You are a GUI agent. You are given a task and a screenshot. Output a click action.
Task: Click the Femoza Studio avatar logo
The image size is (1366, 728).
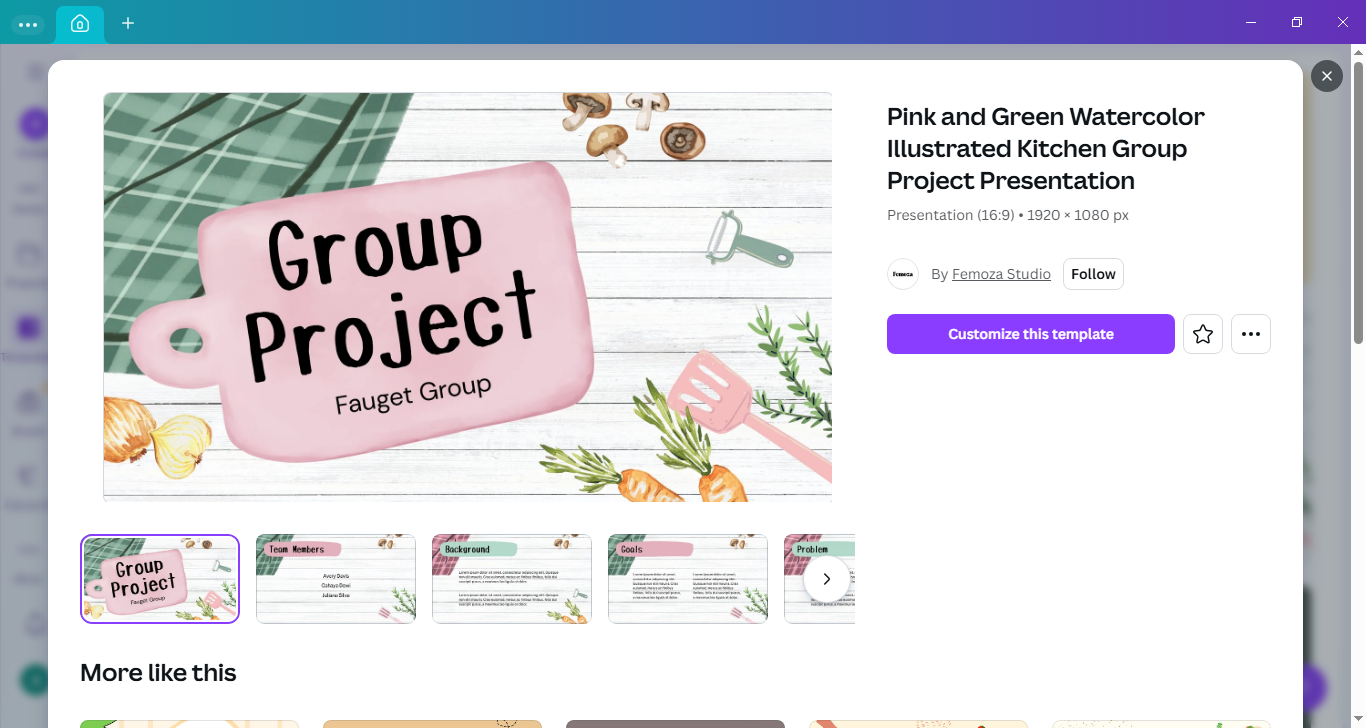(x=903, y=274)
